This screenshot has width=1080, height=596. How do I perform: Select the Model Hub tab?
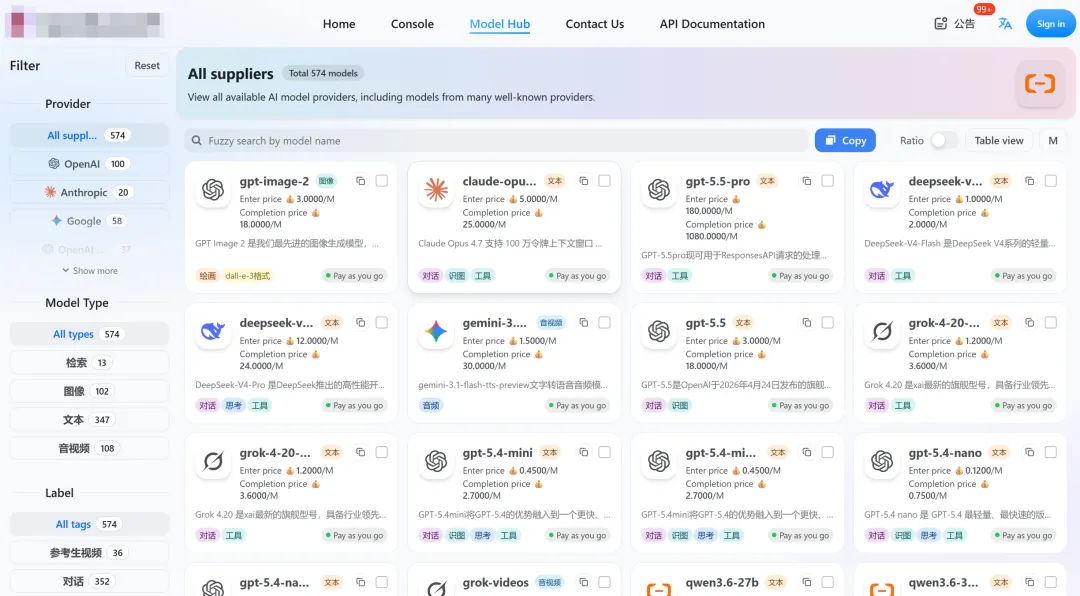499,24
